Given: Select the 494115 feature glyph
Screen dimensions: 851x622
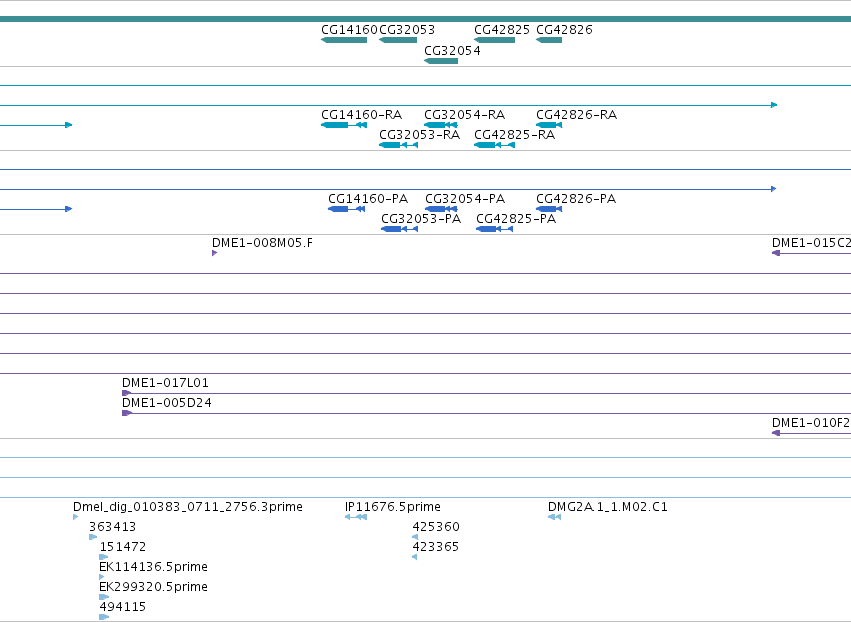Looking at the screenshot, I should tap(104, 617).
